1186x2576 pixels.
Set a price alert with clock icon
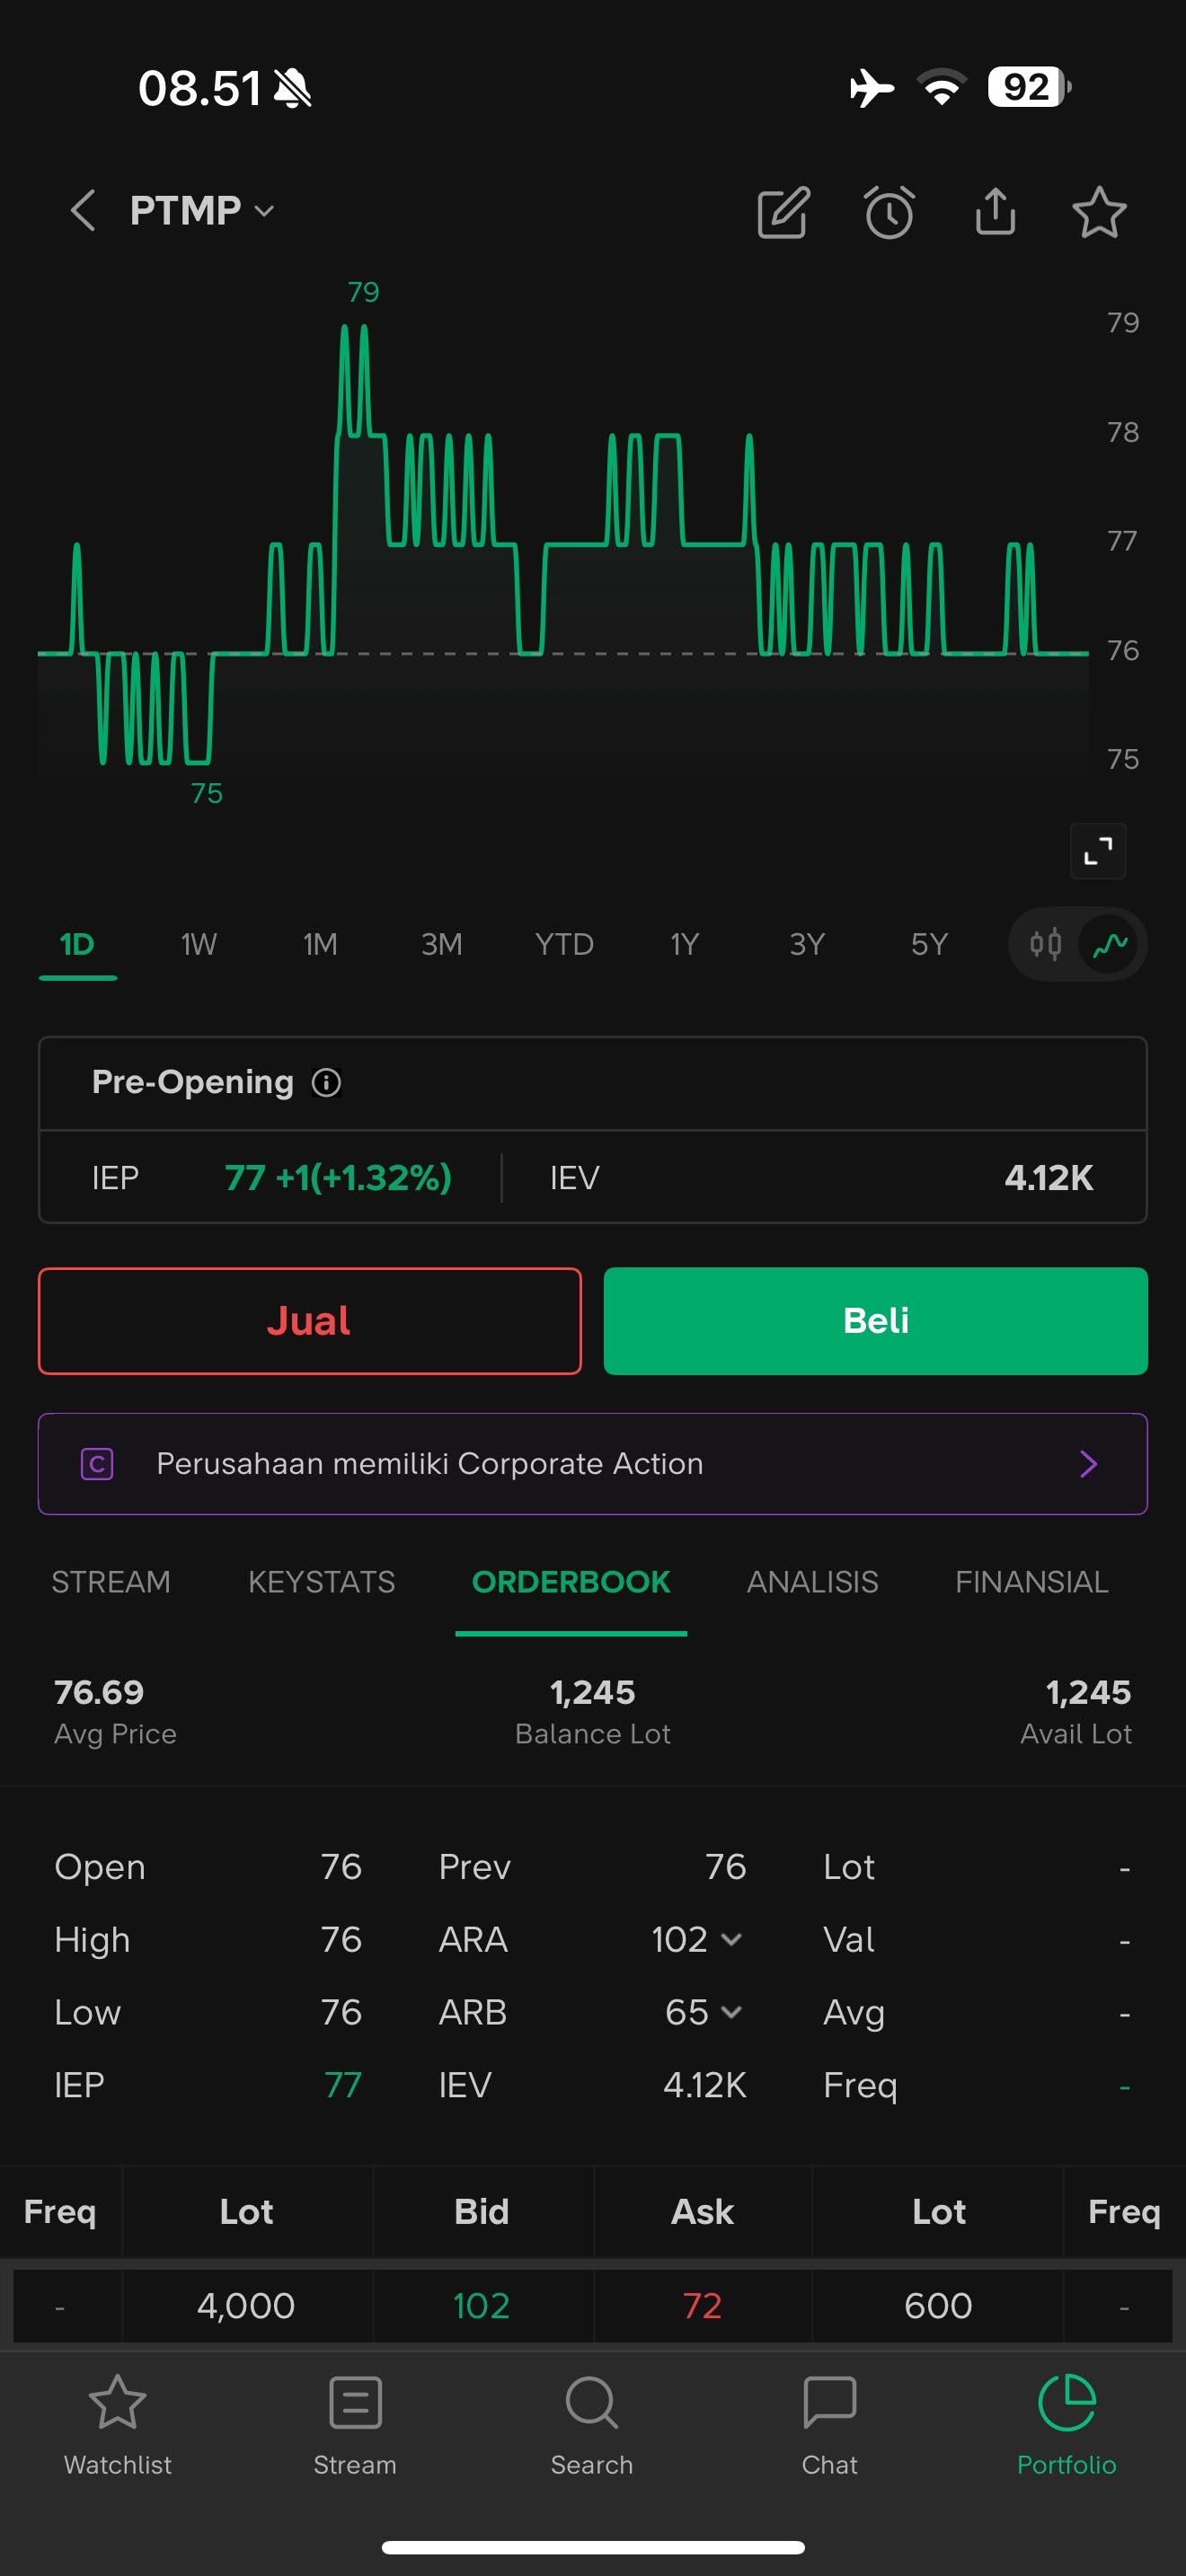pos(889,212)
